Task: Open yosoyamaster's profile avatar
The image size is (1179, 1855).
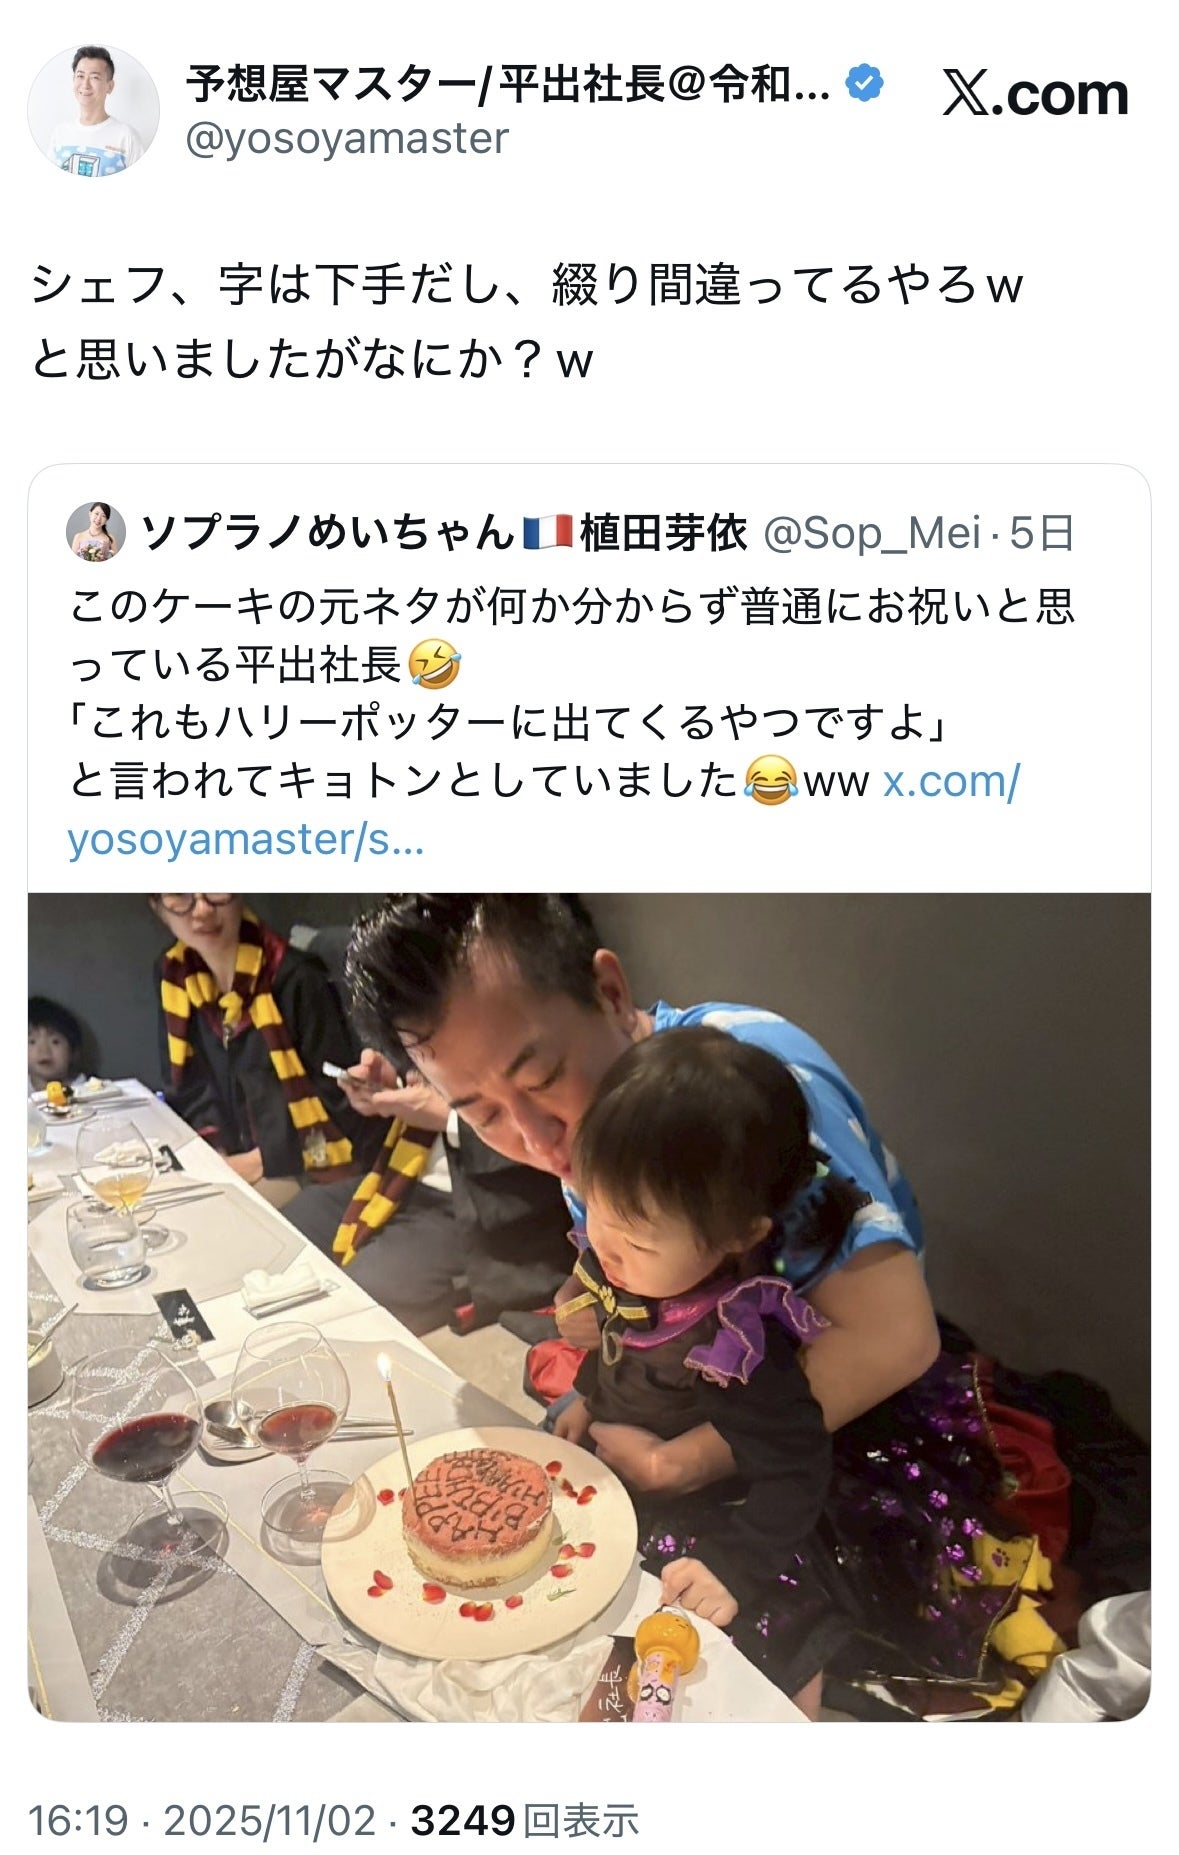Action: tap(93, 110)
